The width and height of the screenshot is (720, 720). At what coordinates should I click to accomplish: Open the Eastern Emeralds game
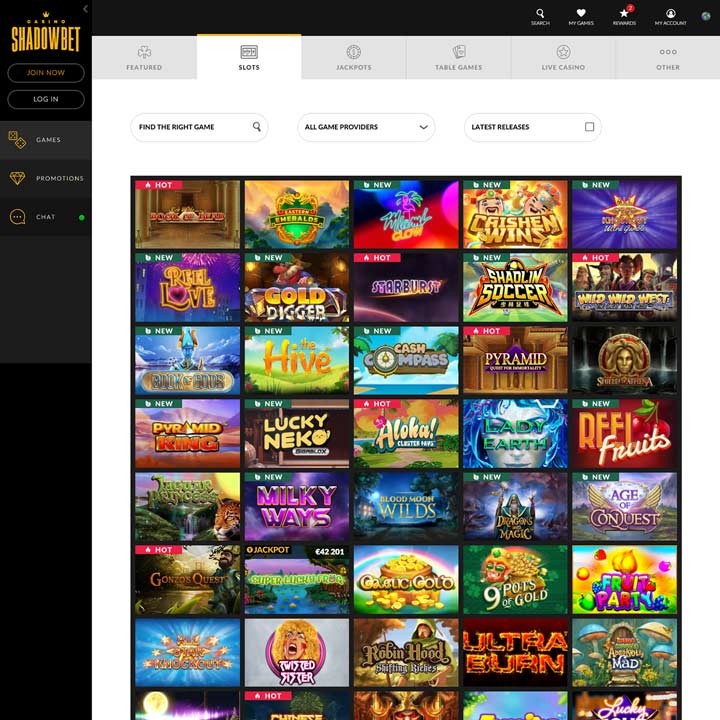(x=297, y=214)
